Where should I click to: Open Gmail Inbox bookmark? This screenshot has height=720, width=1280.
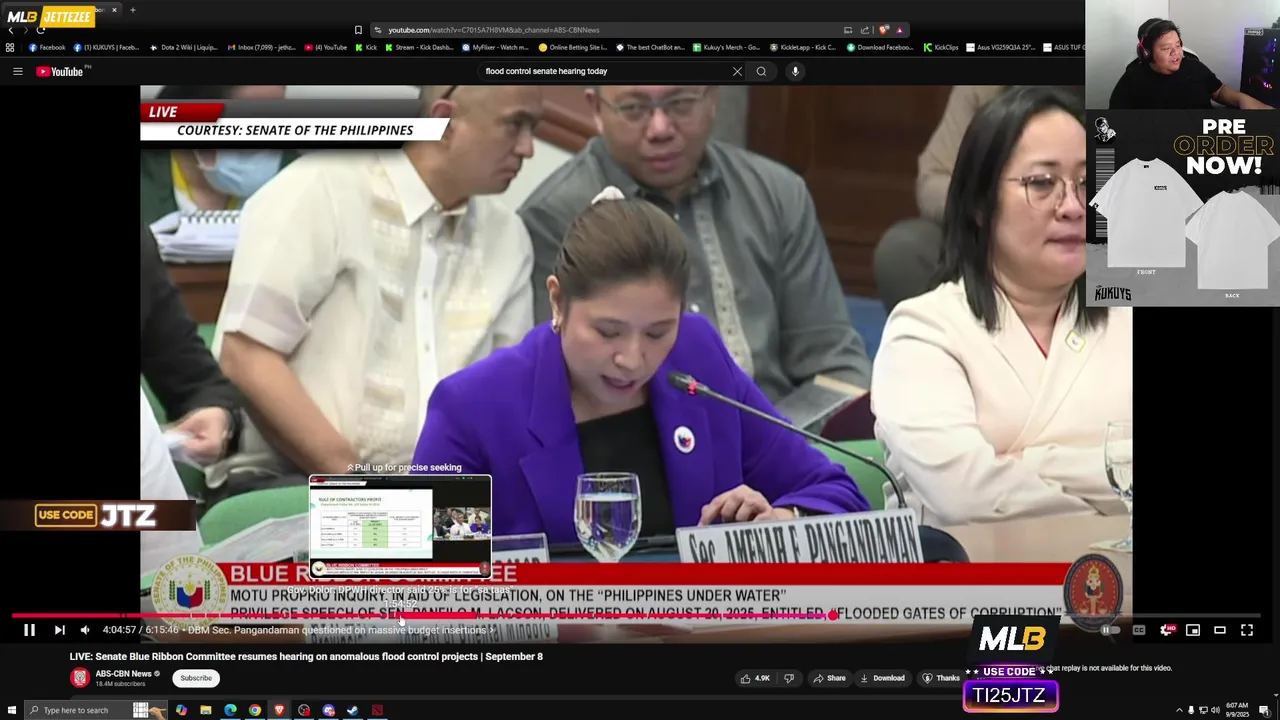(x=261, y=47)
